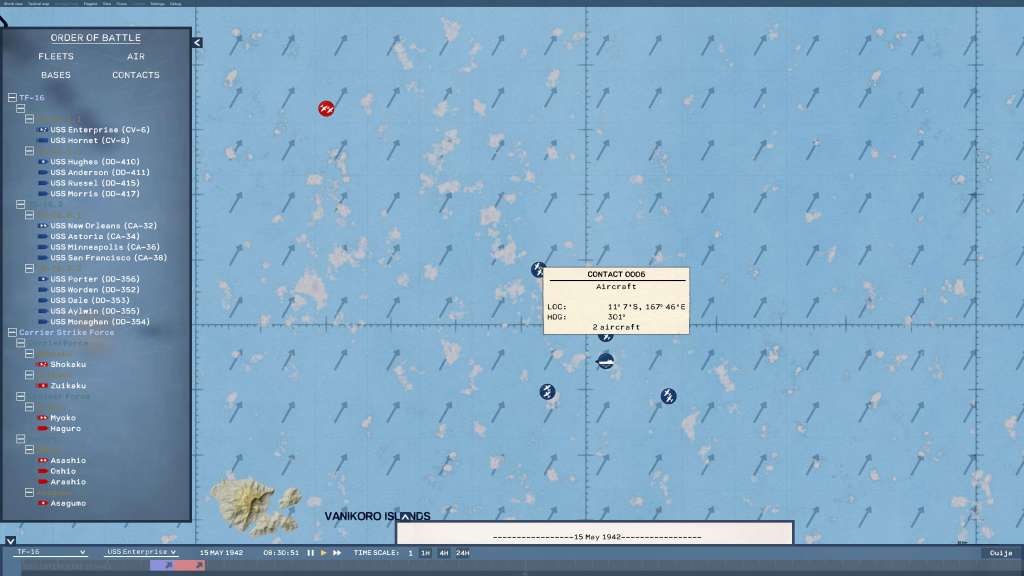This screenshot has height=576, width=1024.
Task: Open the TF-16 task force dropdown
Action: [50, 552]
